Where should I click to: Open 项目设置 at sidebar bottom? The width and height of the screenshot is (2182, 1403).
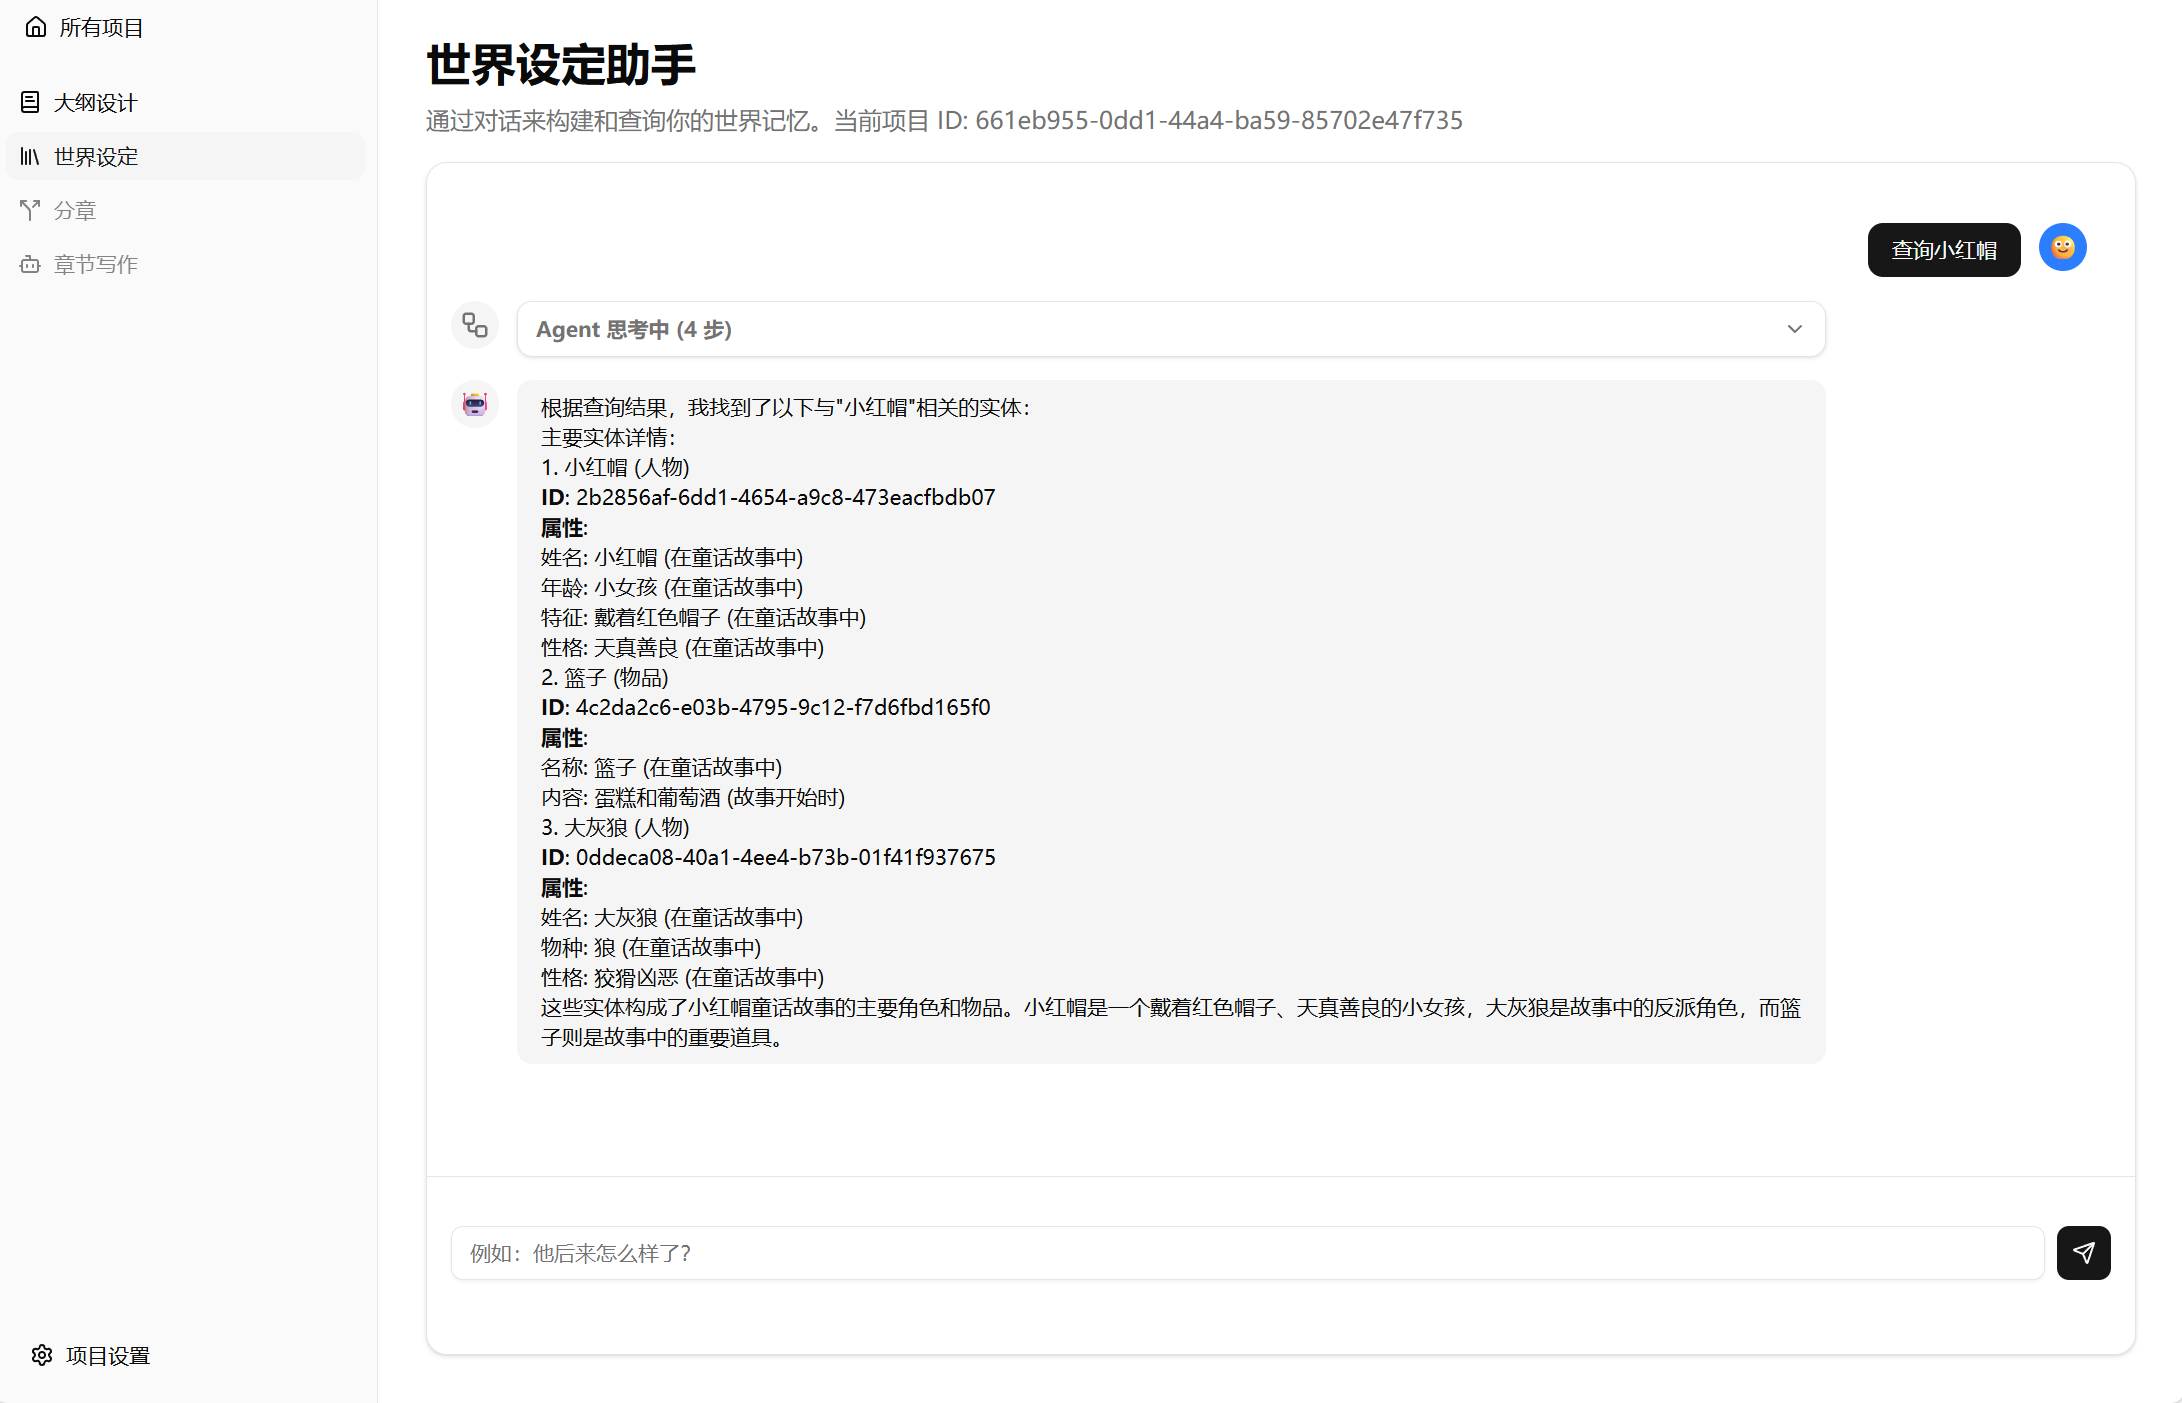108,1355
